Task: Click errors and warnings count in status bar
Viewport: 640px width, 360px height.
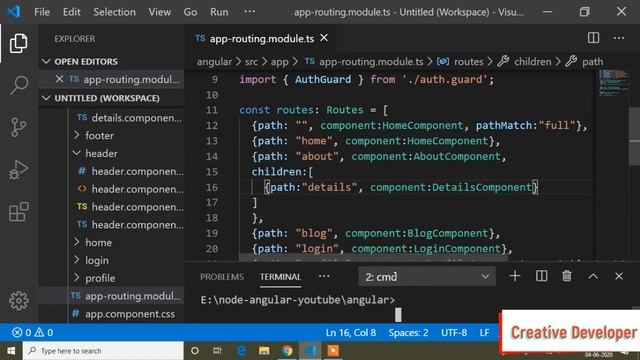Action: point(33,333)
